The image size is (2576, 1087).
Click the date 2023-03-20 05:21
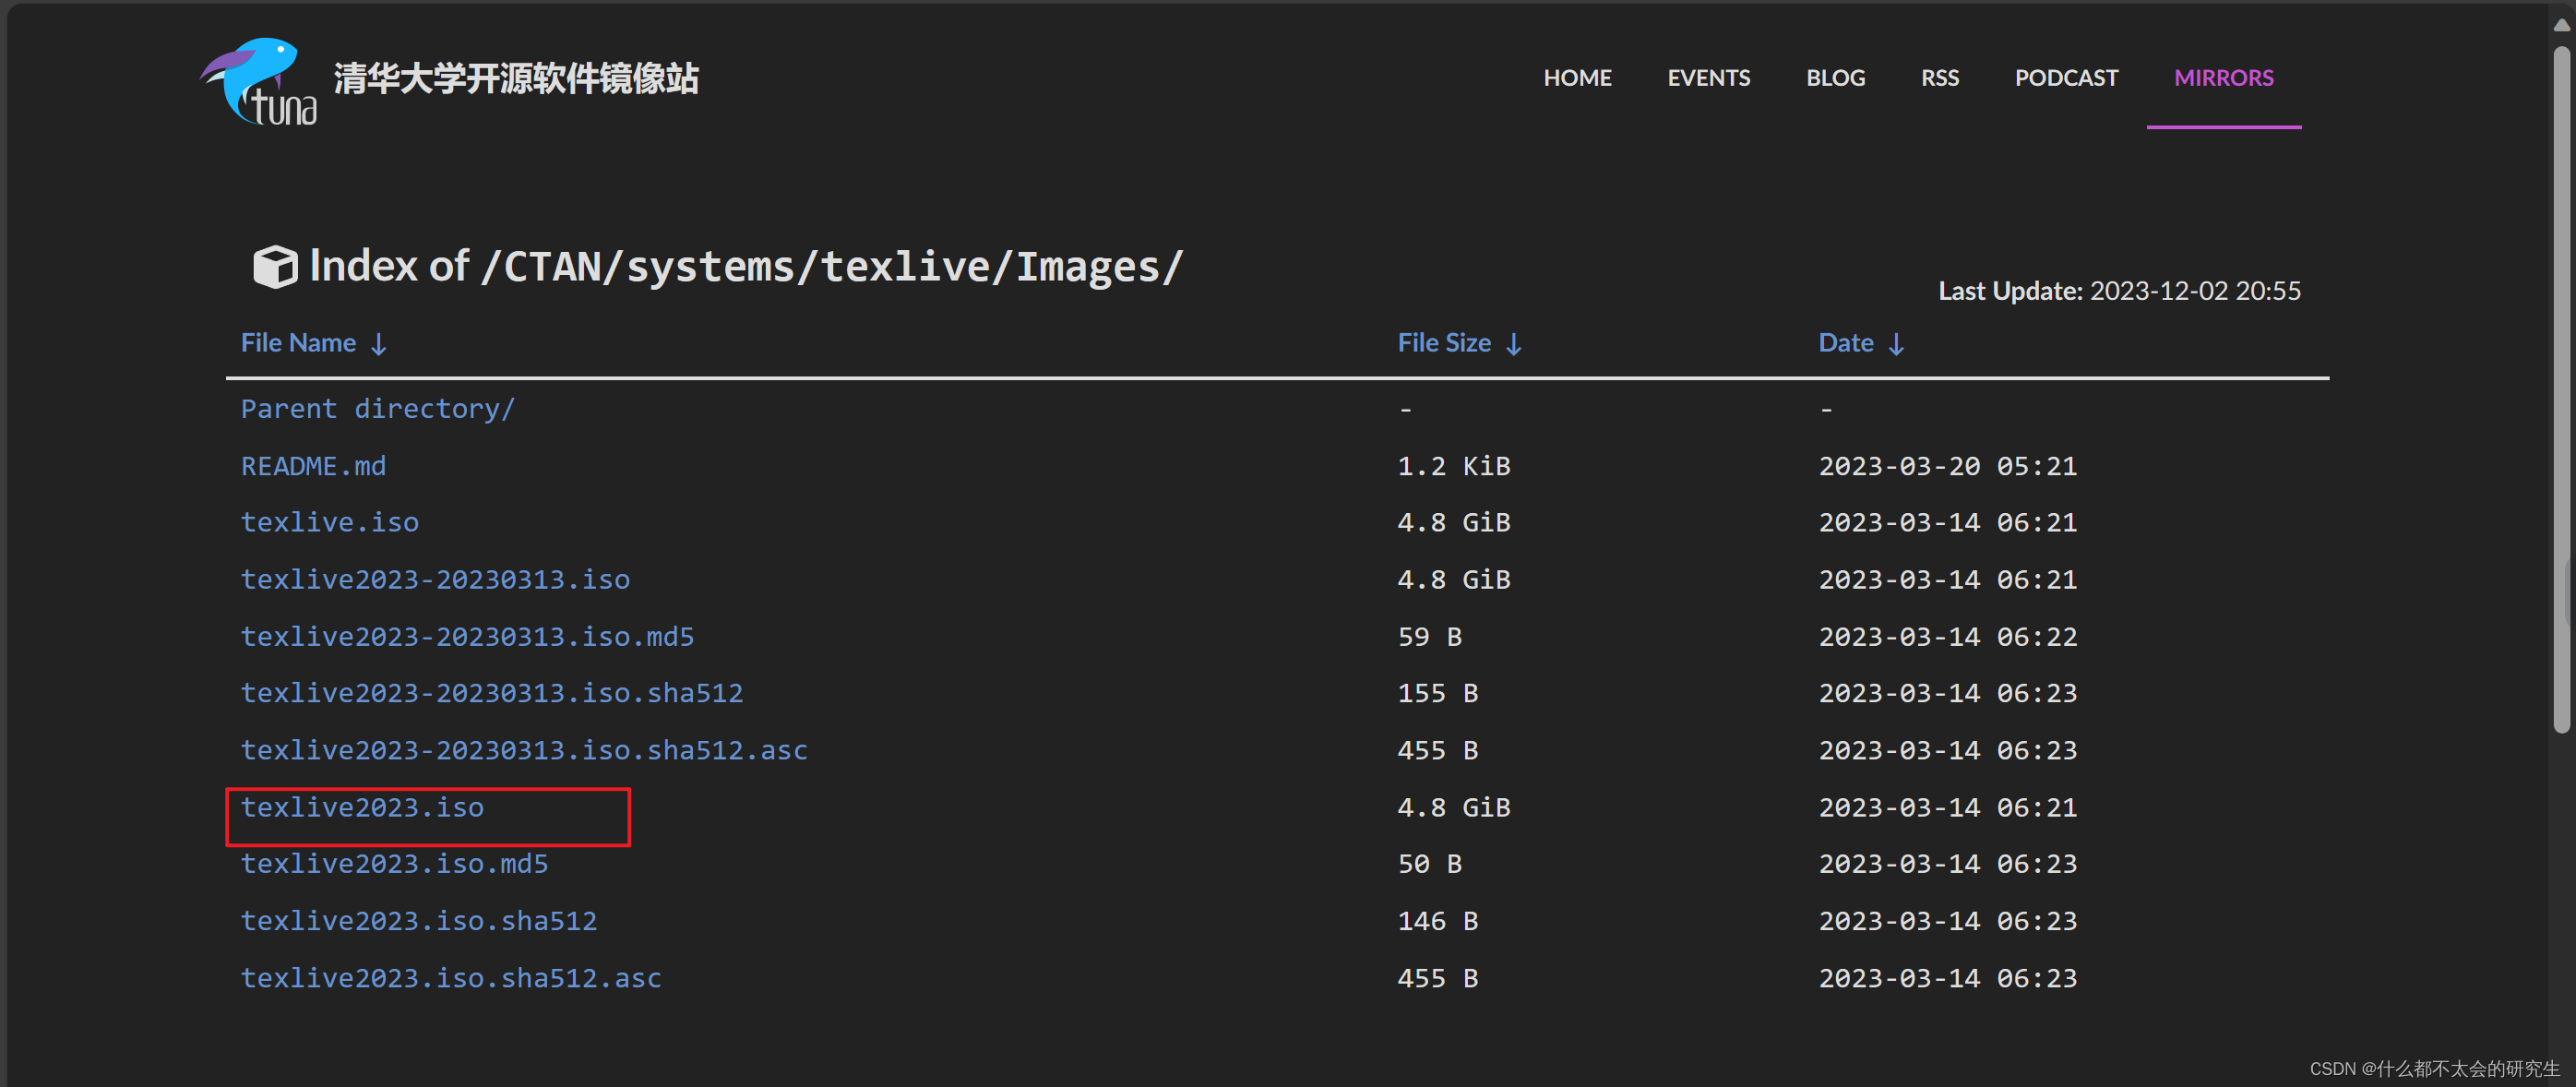[x=1947, y=466]
